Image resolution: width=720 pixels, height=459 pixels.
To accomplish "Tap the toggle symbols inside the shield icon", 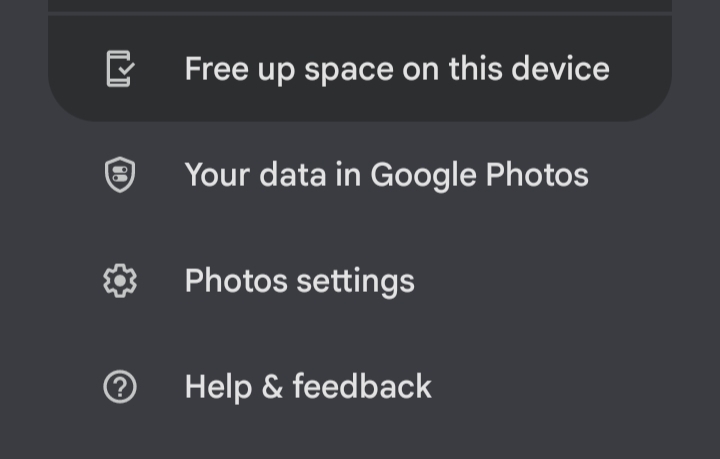I will click(x=120, y=174).
